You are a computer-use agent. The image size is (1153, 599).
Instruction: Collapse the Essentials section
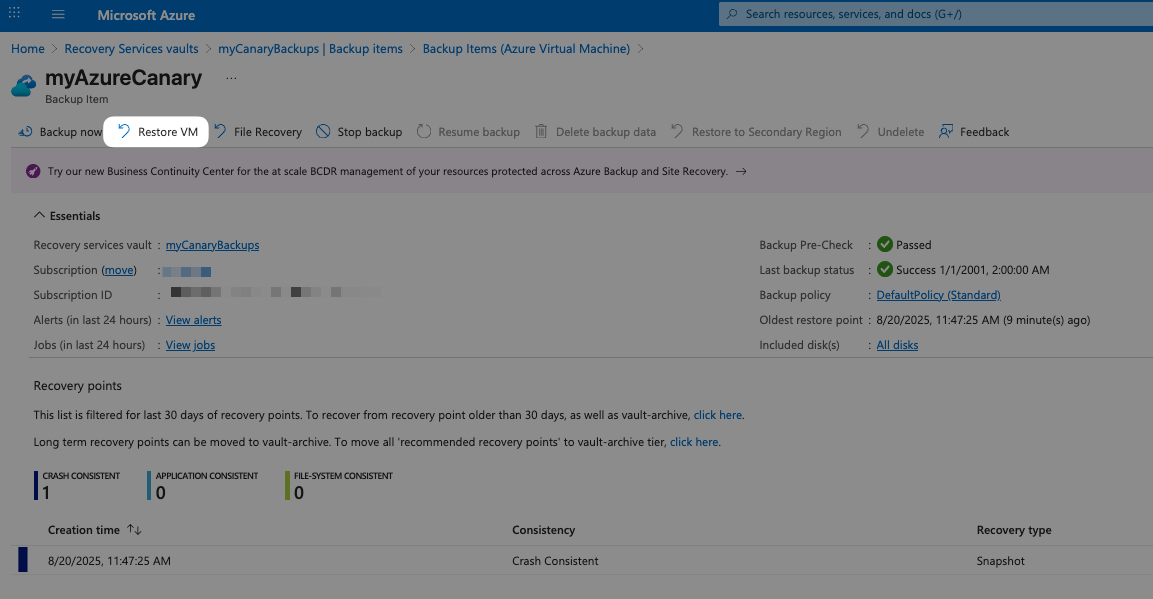tap(39, 215)
